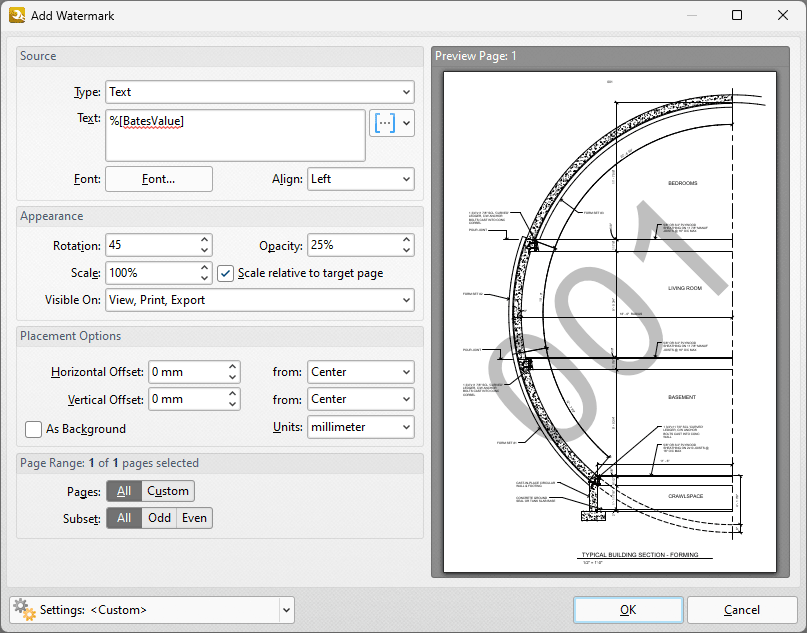Toggle Scale relative to target page
Screen dimensions: 807x633
pyautogui.click(x=225, y=273)
